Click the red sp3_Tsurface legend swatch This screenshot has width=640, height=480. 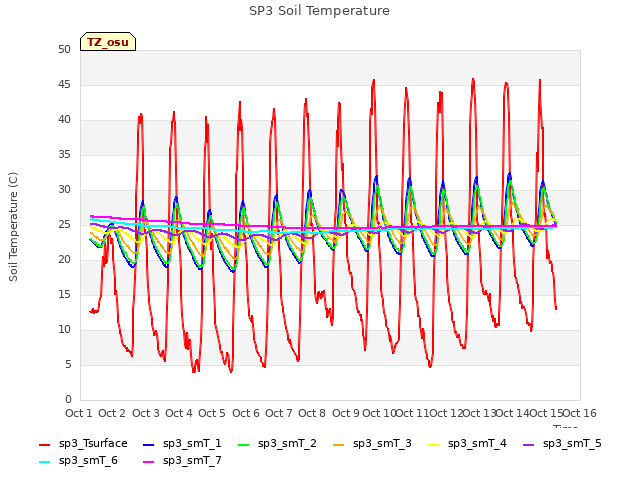pyautogui.click(x=44, y=444)
